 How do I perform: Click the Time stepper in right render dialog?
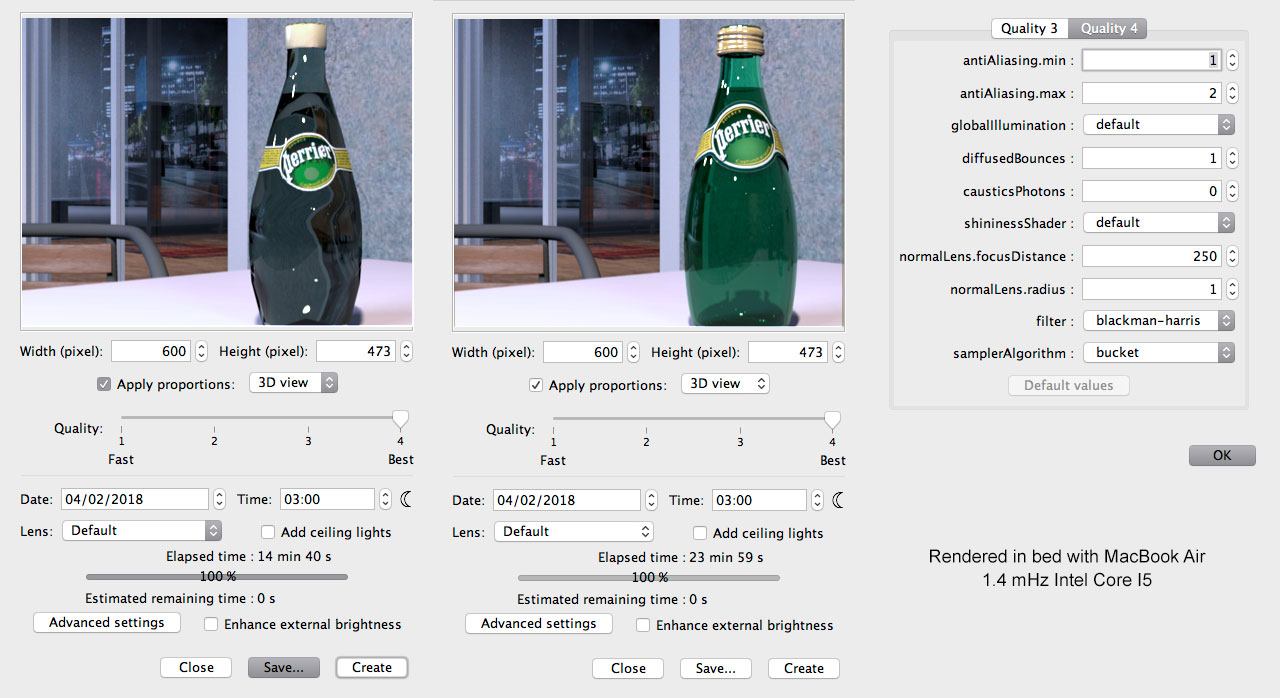[x=817, y=500]
